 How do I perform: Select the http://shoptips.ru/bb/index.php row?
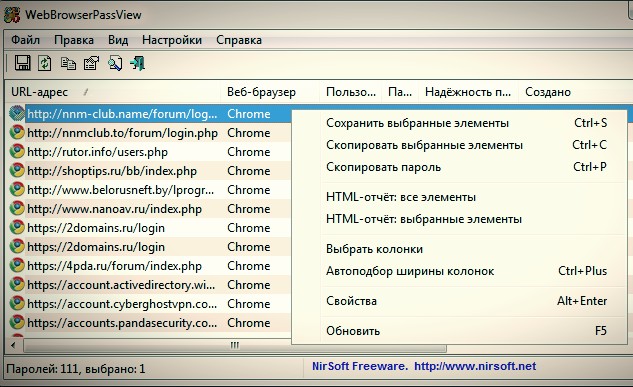(112, 171)
